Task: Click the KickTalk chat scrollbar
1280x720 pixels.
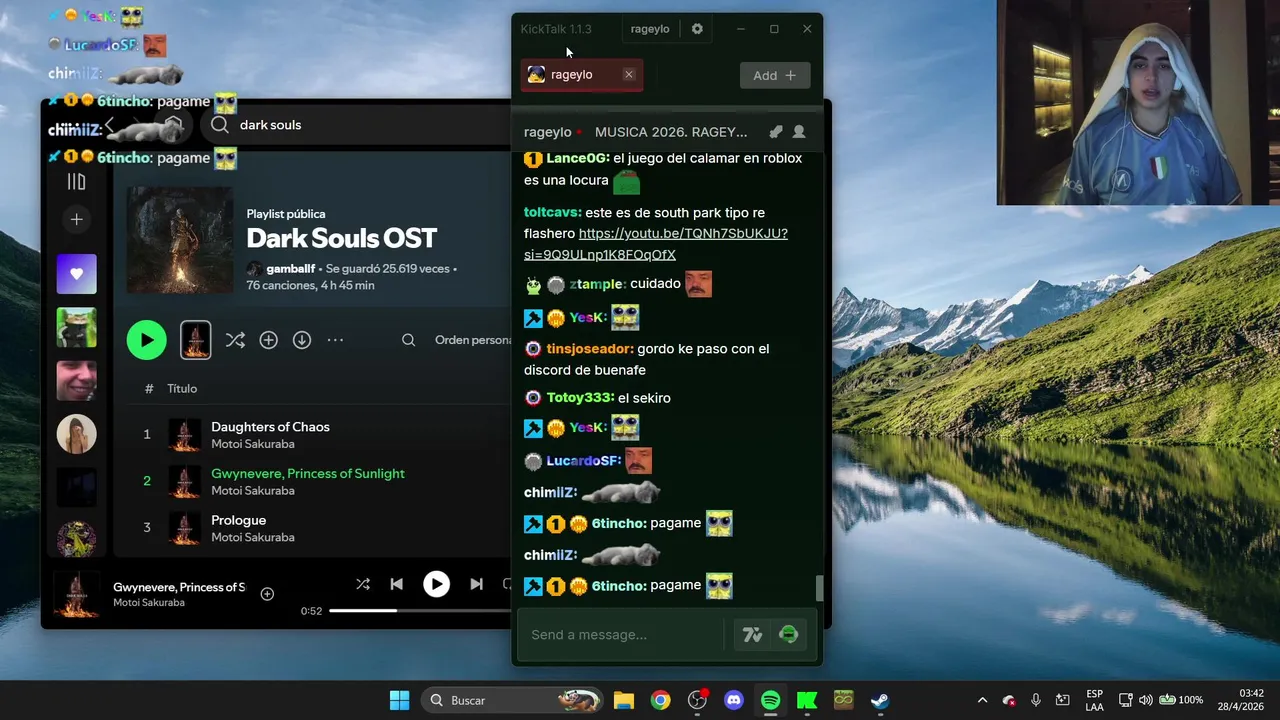Action: click(820, 588)
